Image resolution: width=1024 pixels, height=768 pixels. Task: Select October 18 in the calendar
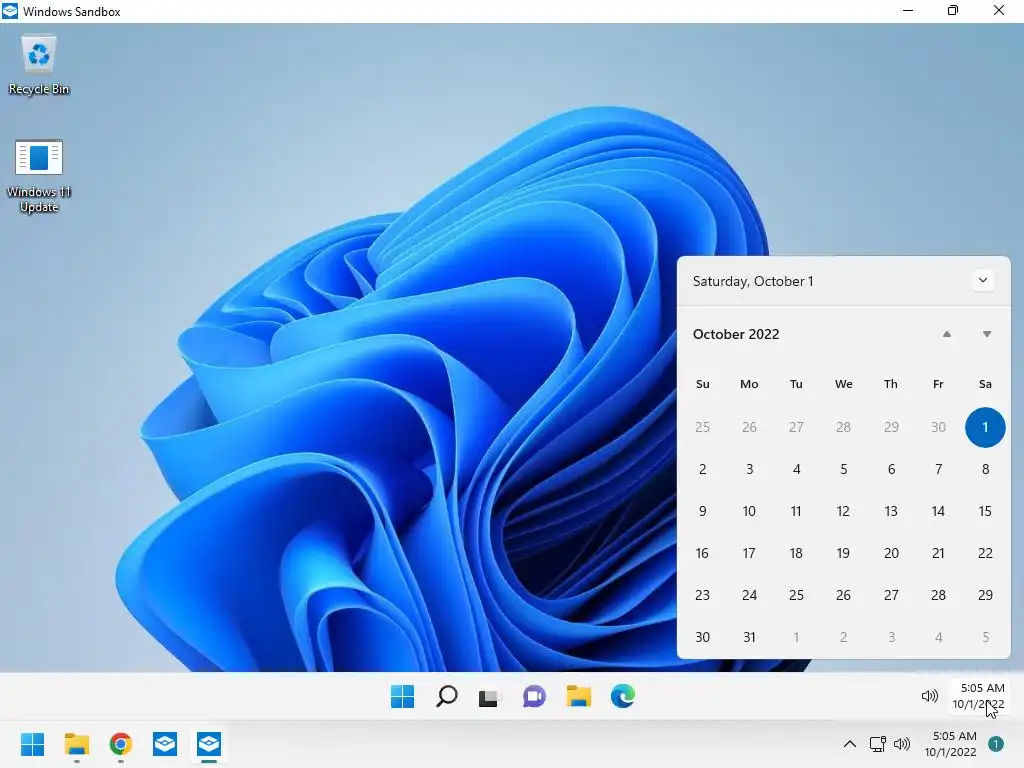[x=797, y=553]
